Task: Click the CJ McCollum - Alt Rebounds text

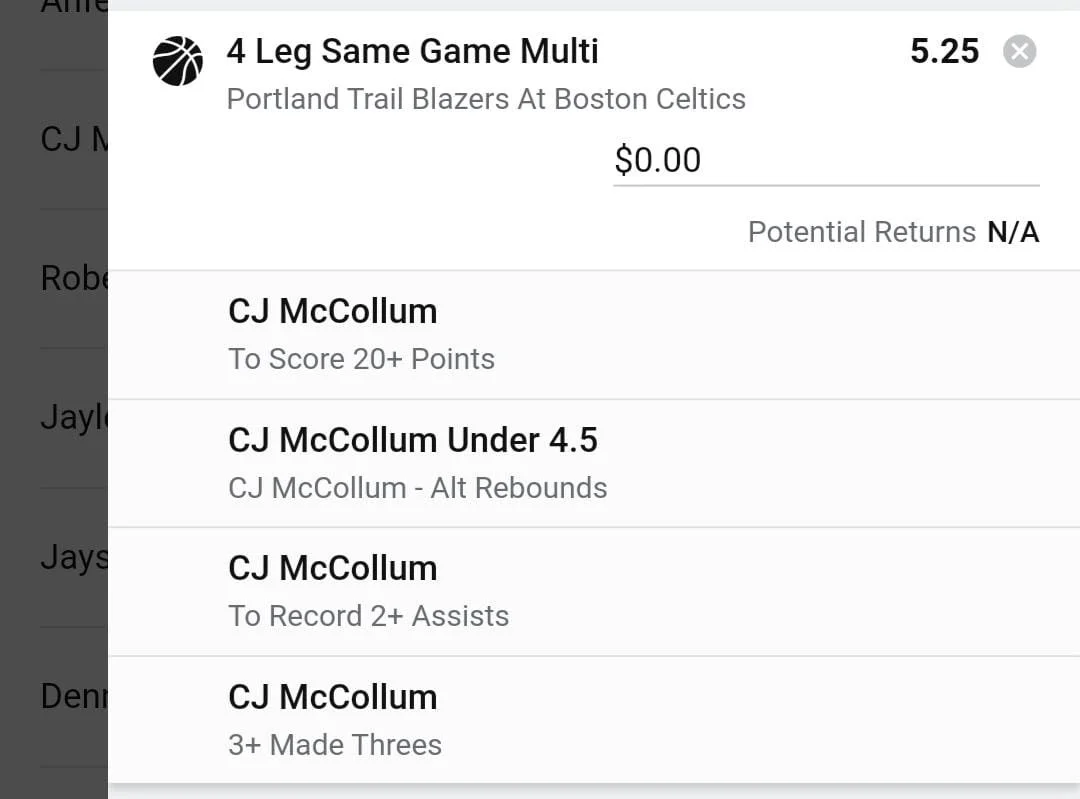Action: pos(417,488)
